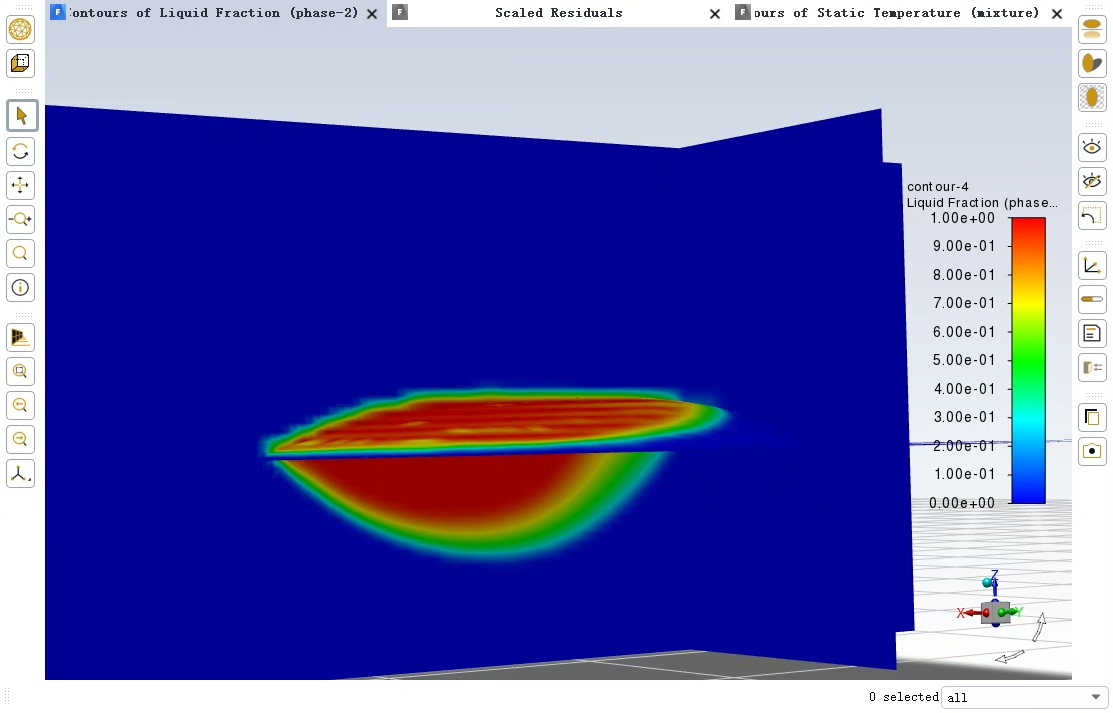Click the red X axis of triad
The width and height of the screenshot is (1113, 713).
tap(972, 613)
